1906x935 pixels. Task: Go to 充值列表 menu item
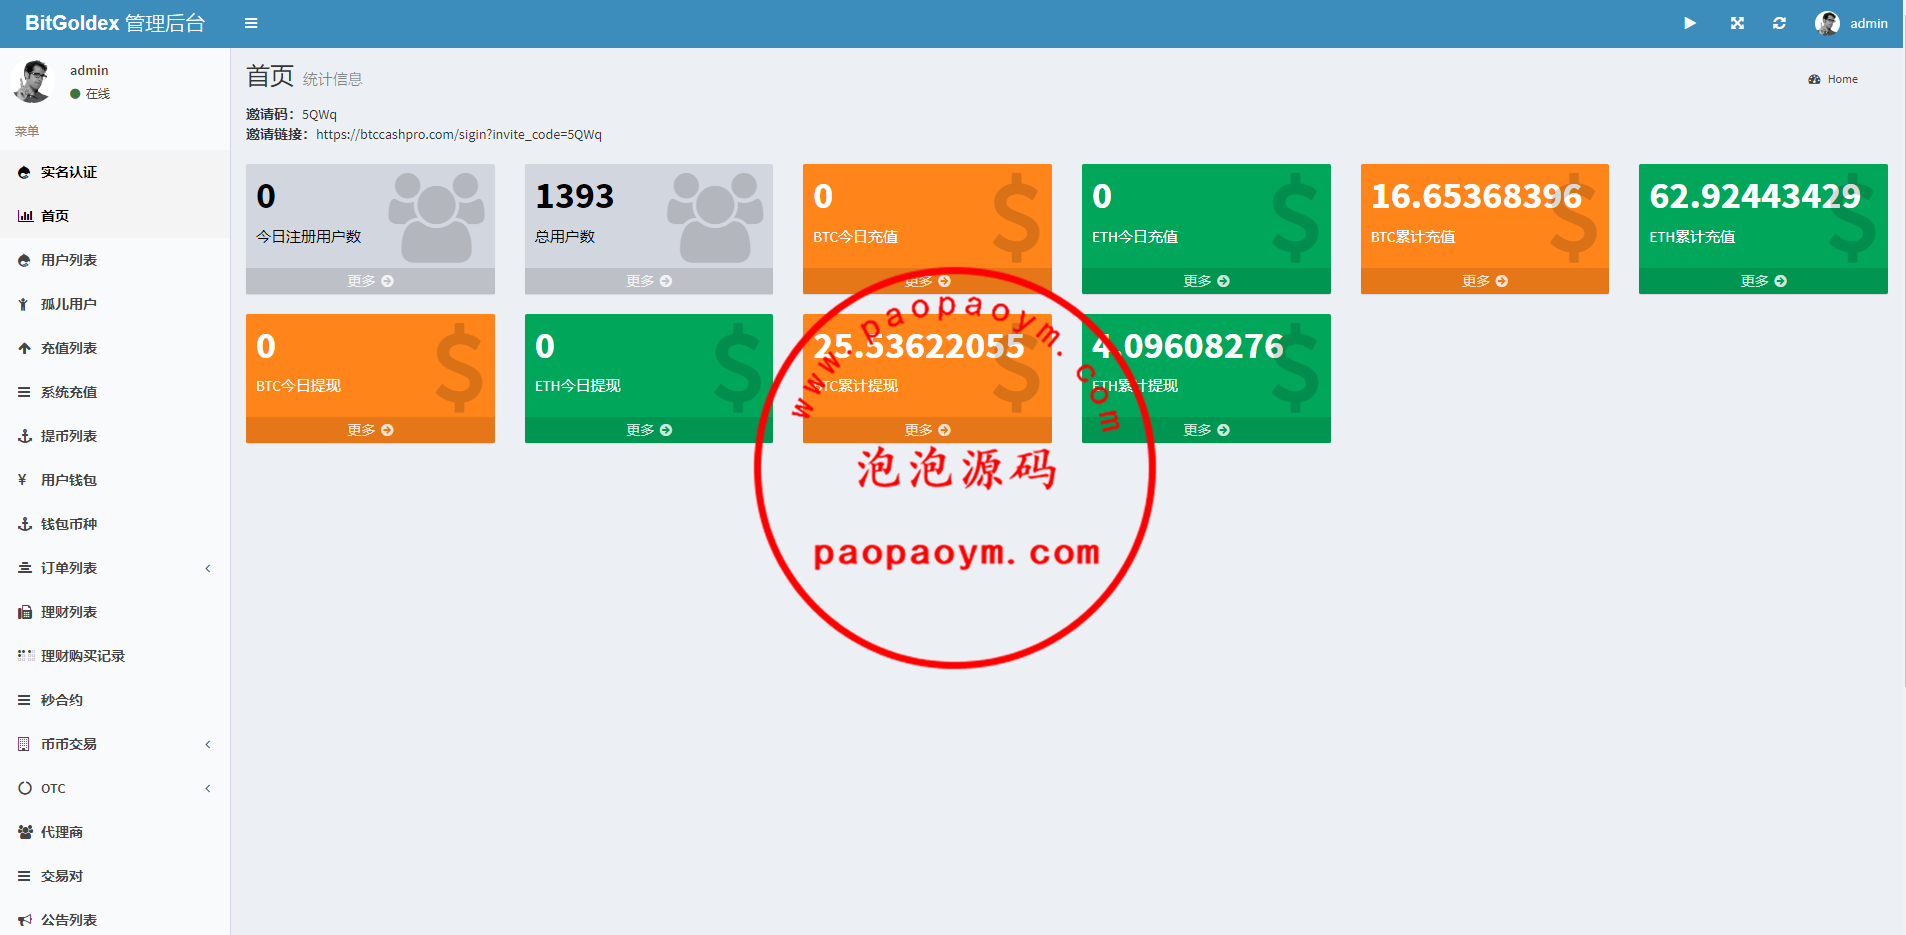68,348
